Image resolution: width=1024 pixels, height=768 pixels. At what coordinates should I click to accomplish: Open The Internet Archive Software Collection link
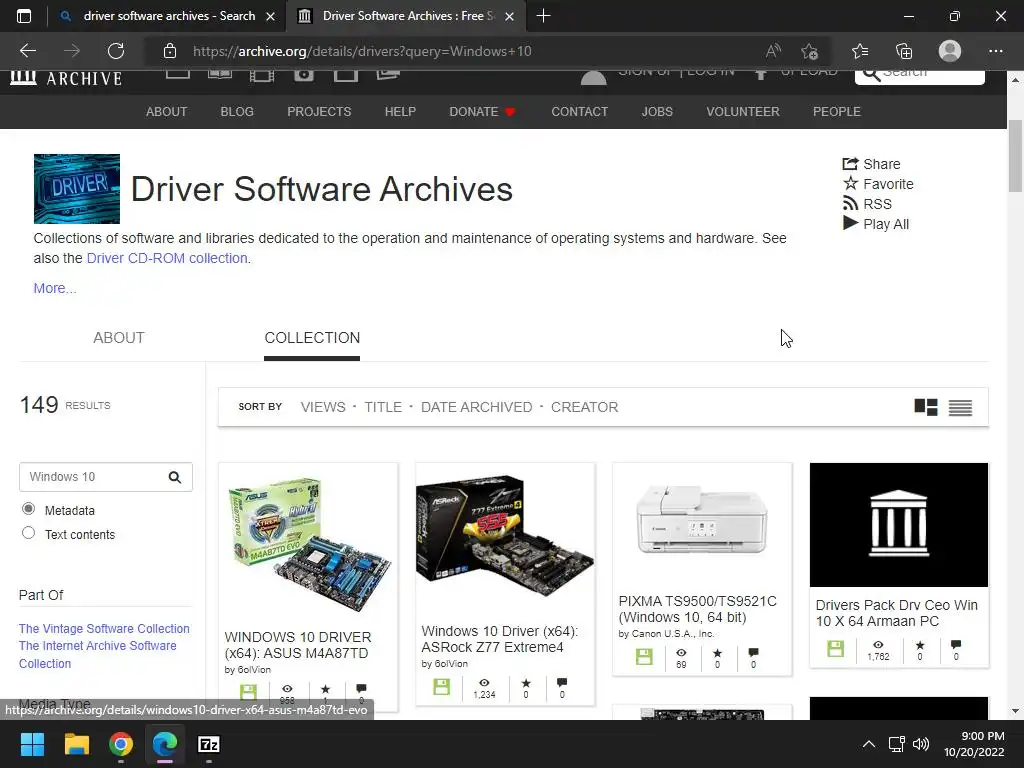97,654
